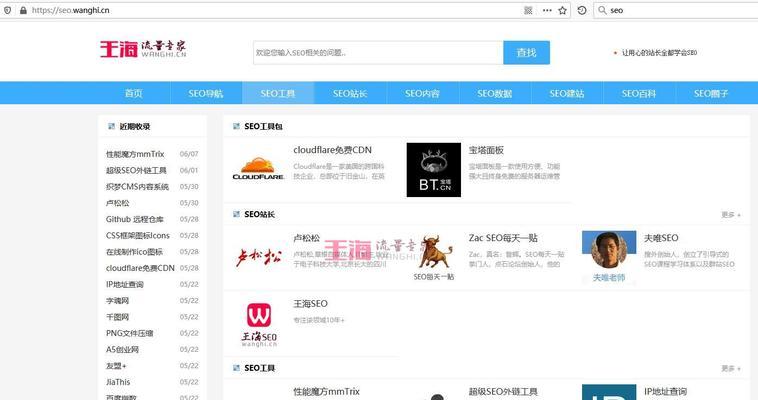Open the 夫唯老师 avatar photo
Image resolution: width=758 pixels, height=400 pixels.
point(609,256)
